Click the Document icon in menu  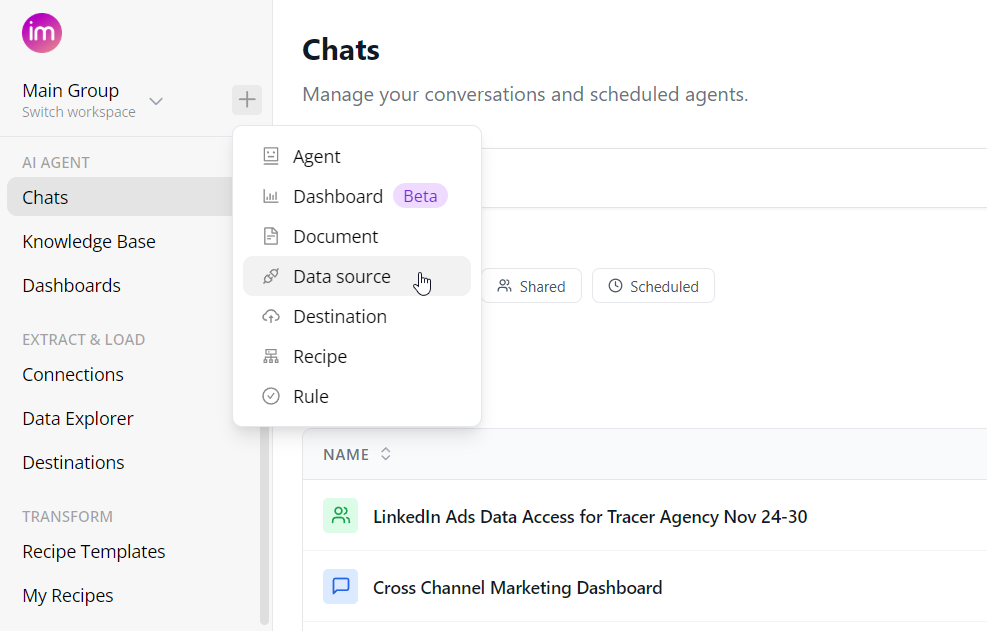(x=271, y=237)
